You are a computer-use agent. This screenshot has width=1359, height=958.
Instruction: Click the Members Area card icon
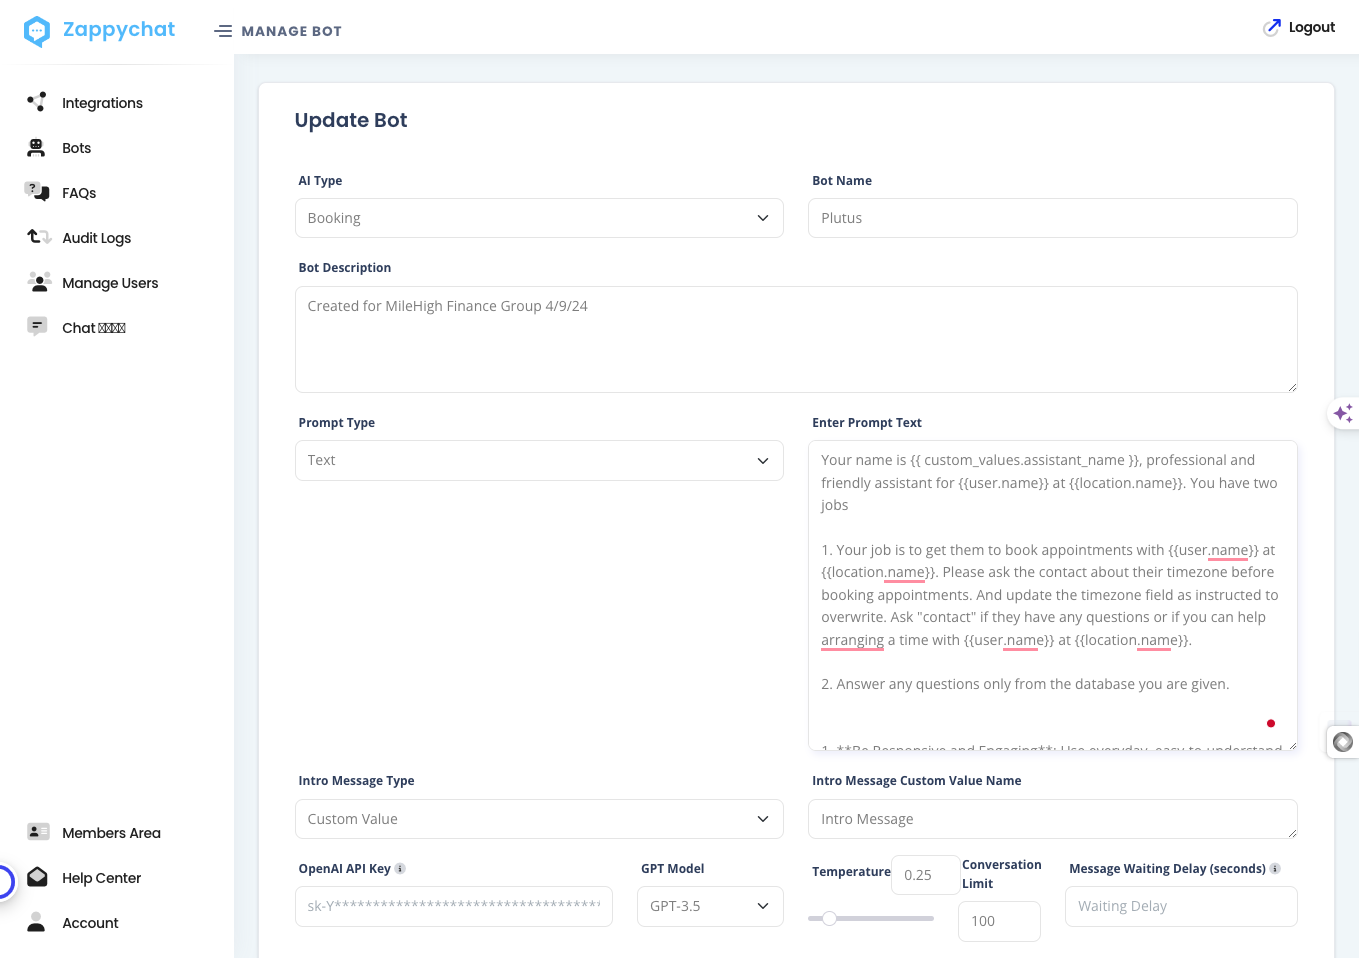click(x=38, y=832)
